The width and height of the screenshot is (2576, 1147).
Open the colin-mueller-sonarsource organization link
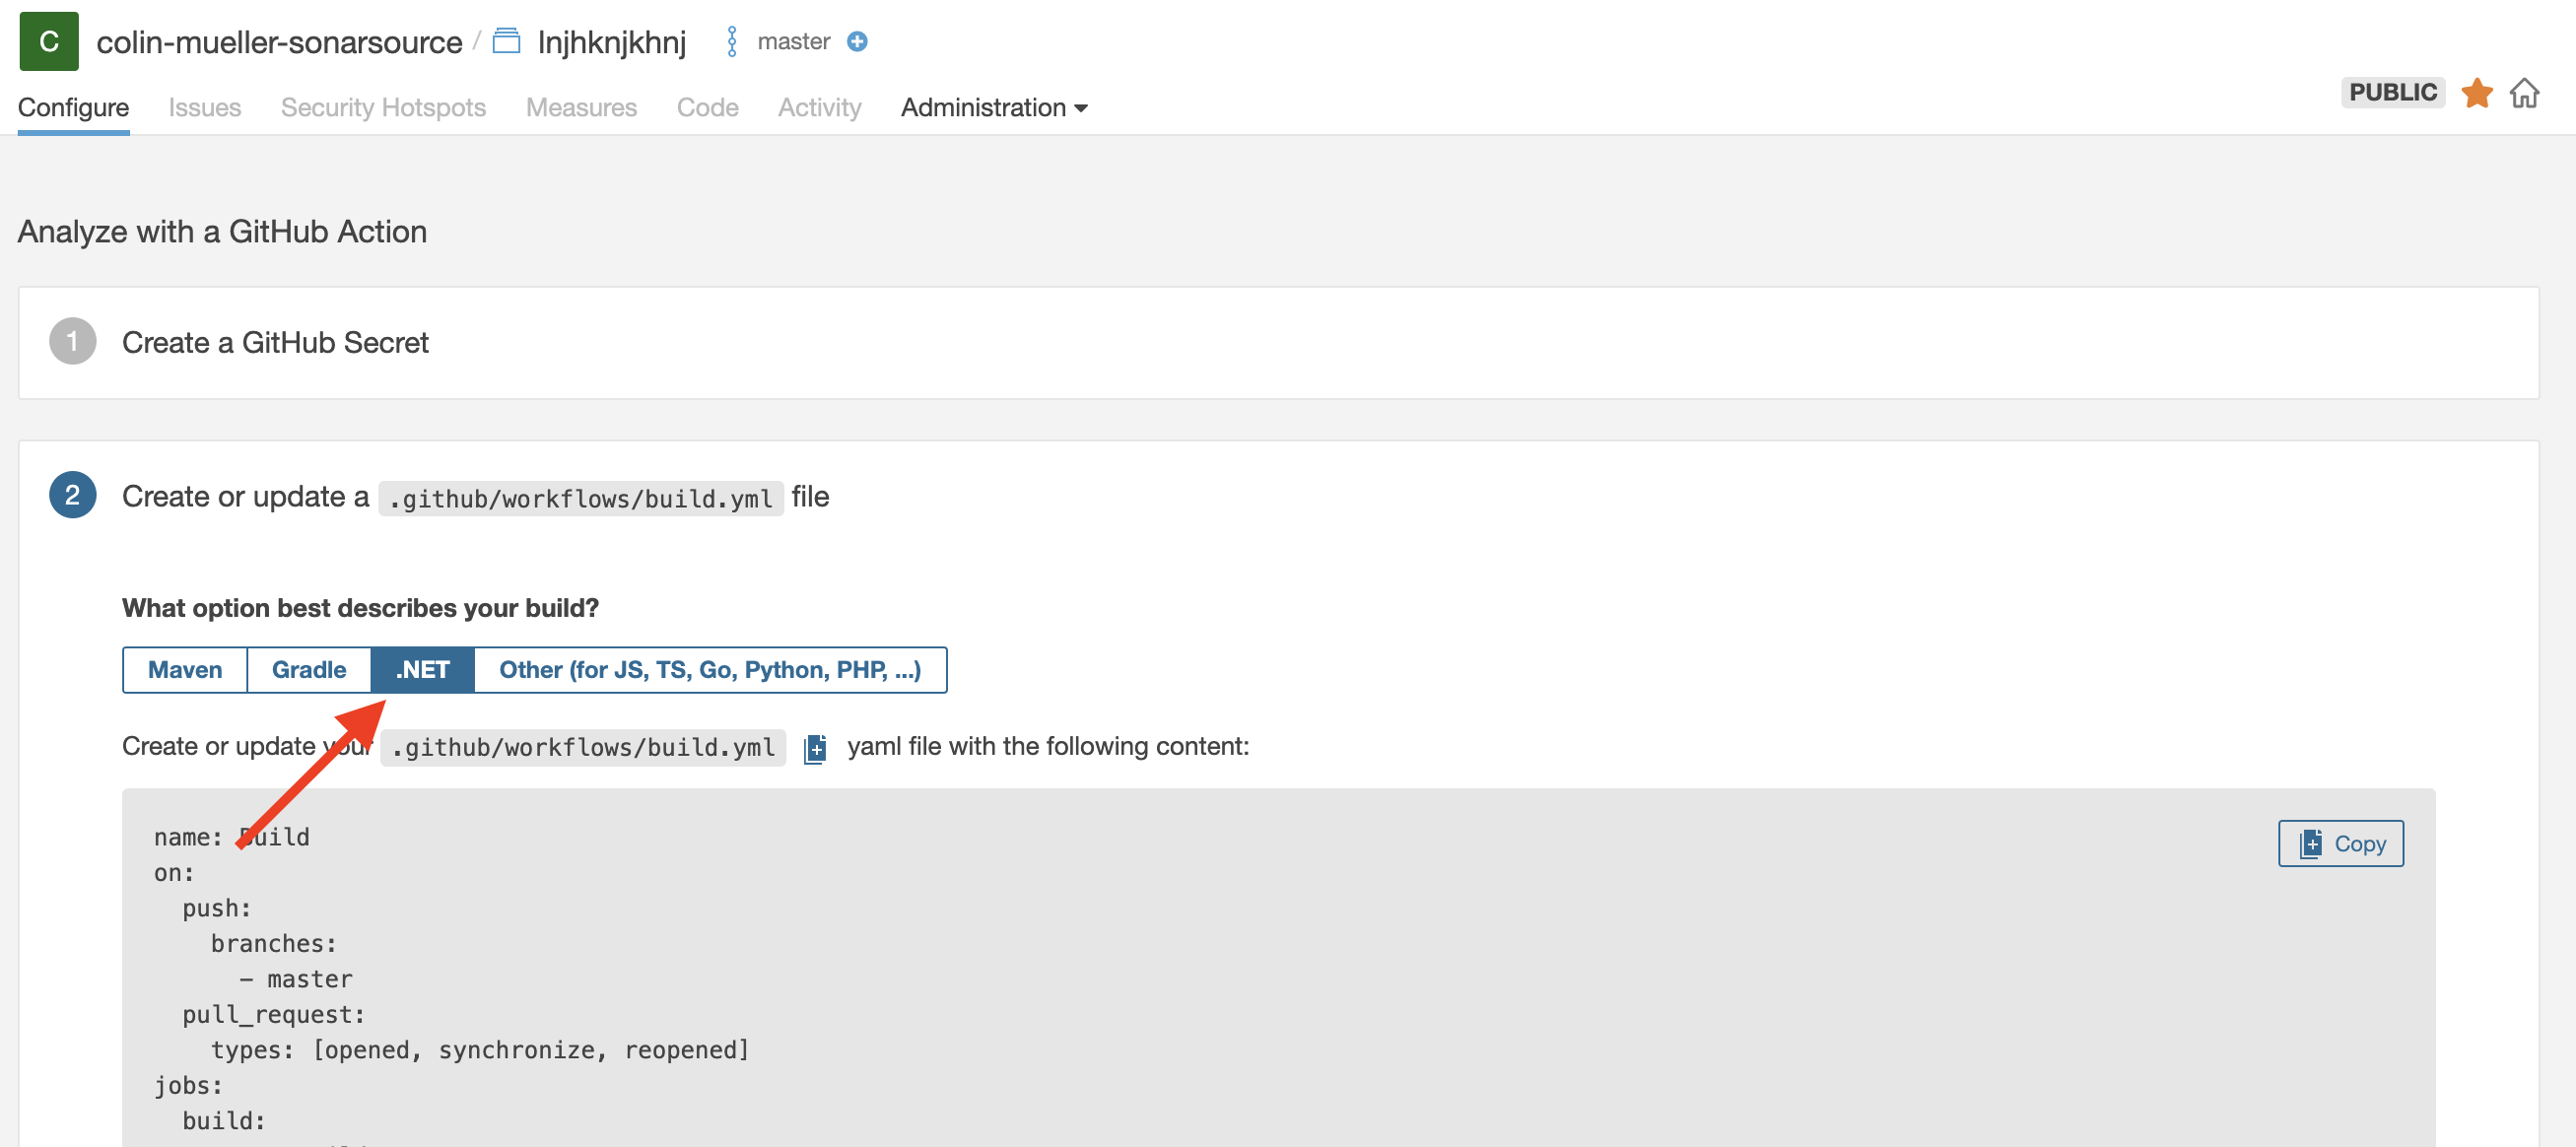pyautogui.click(x=279, y=42)
